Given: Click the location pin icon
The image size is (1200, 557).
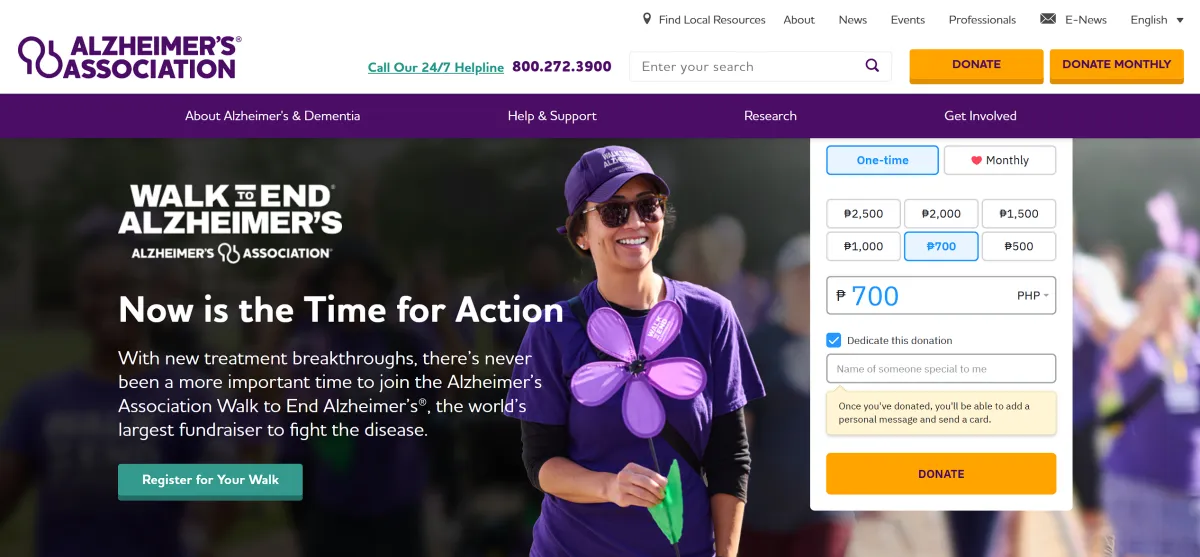Looking at the screenshot, I should (x=647, y=19).
